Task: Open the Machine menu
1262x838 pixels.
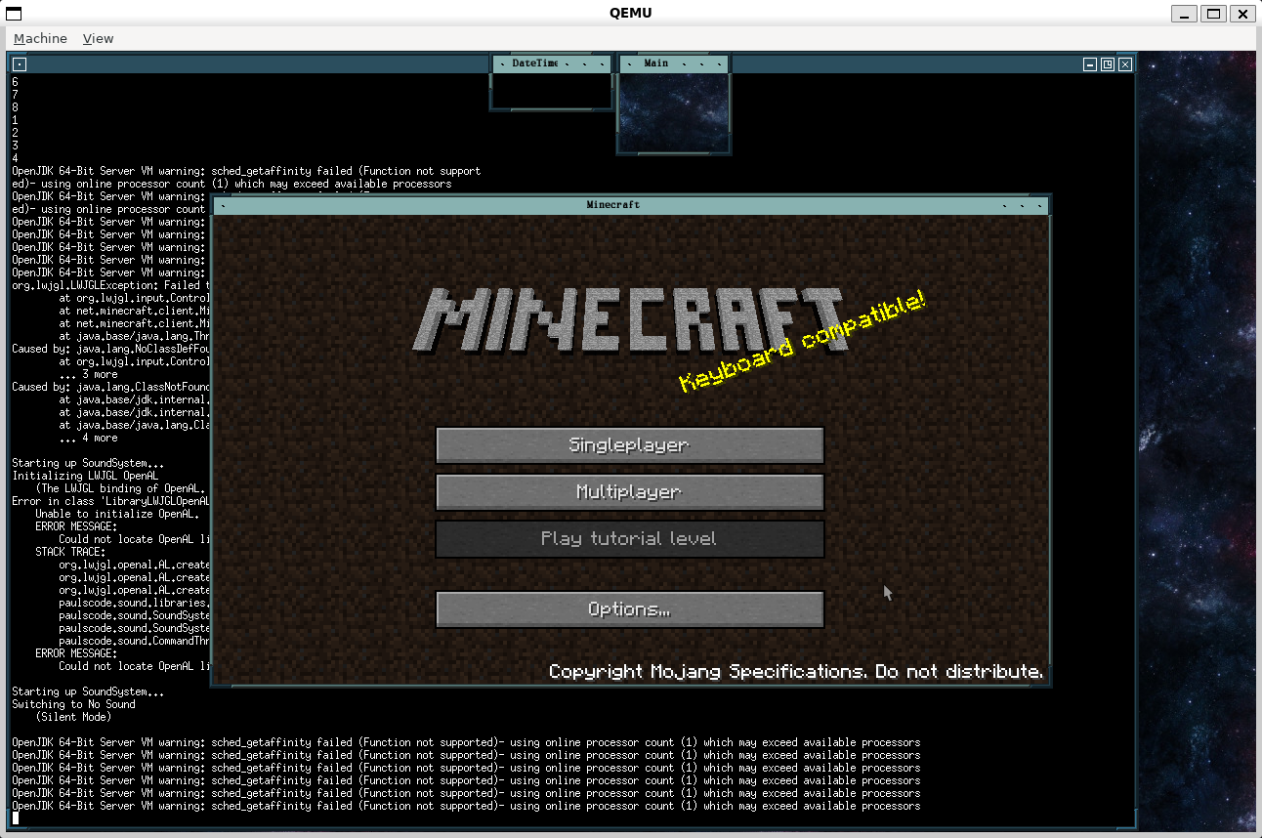Action: [x=40, y=38]
